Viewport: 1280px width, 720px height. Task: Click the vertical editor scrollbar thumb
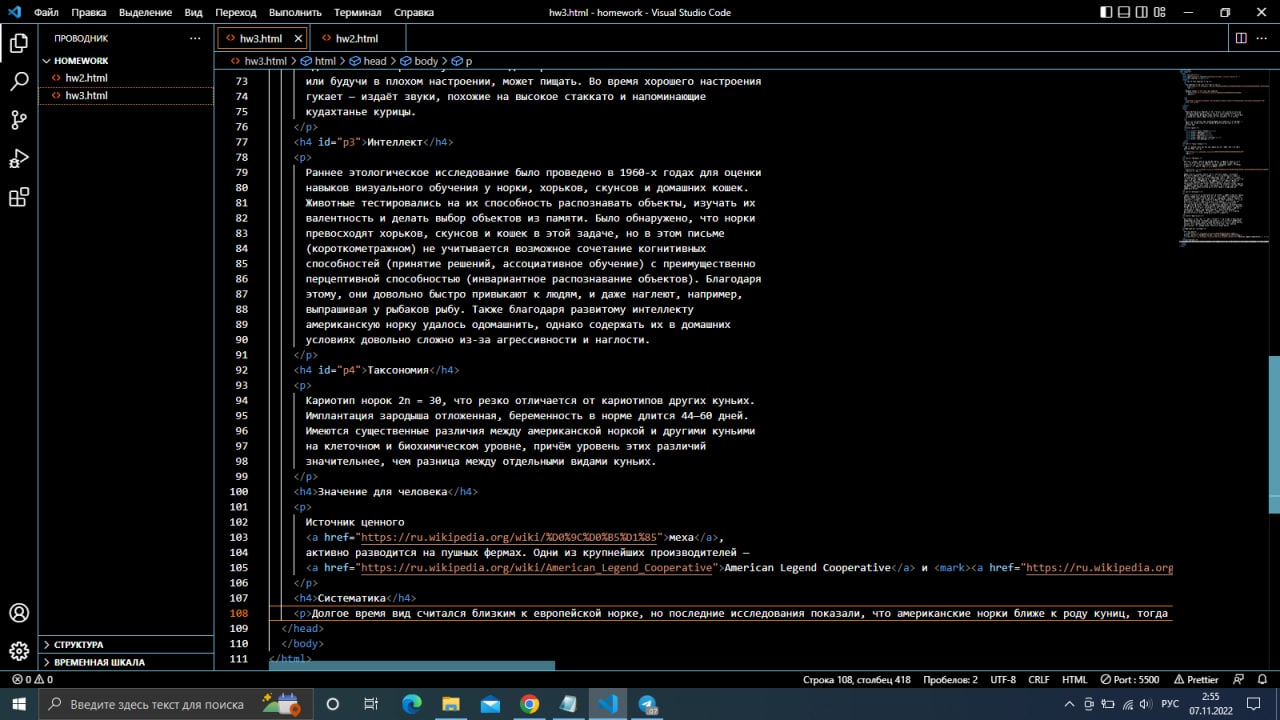[x=1274, y=427]
